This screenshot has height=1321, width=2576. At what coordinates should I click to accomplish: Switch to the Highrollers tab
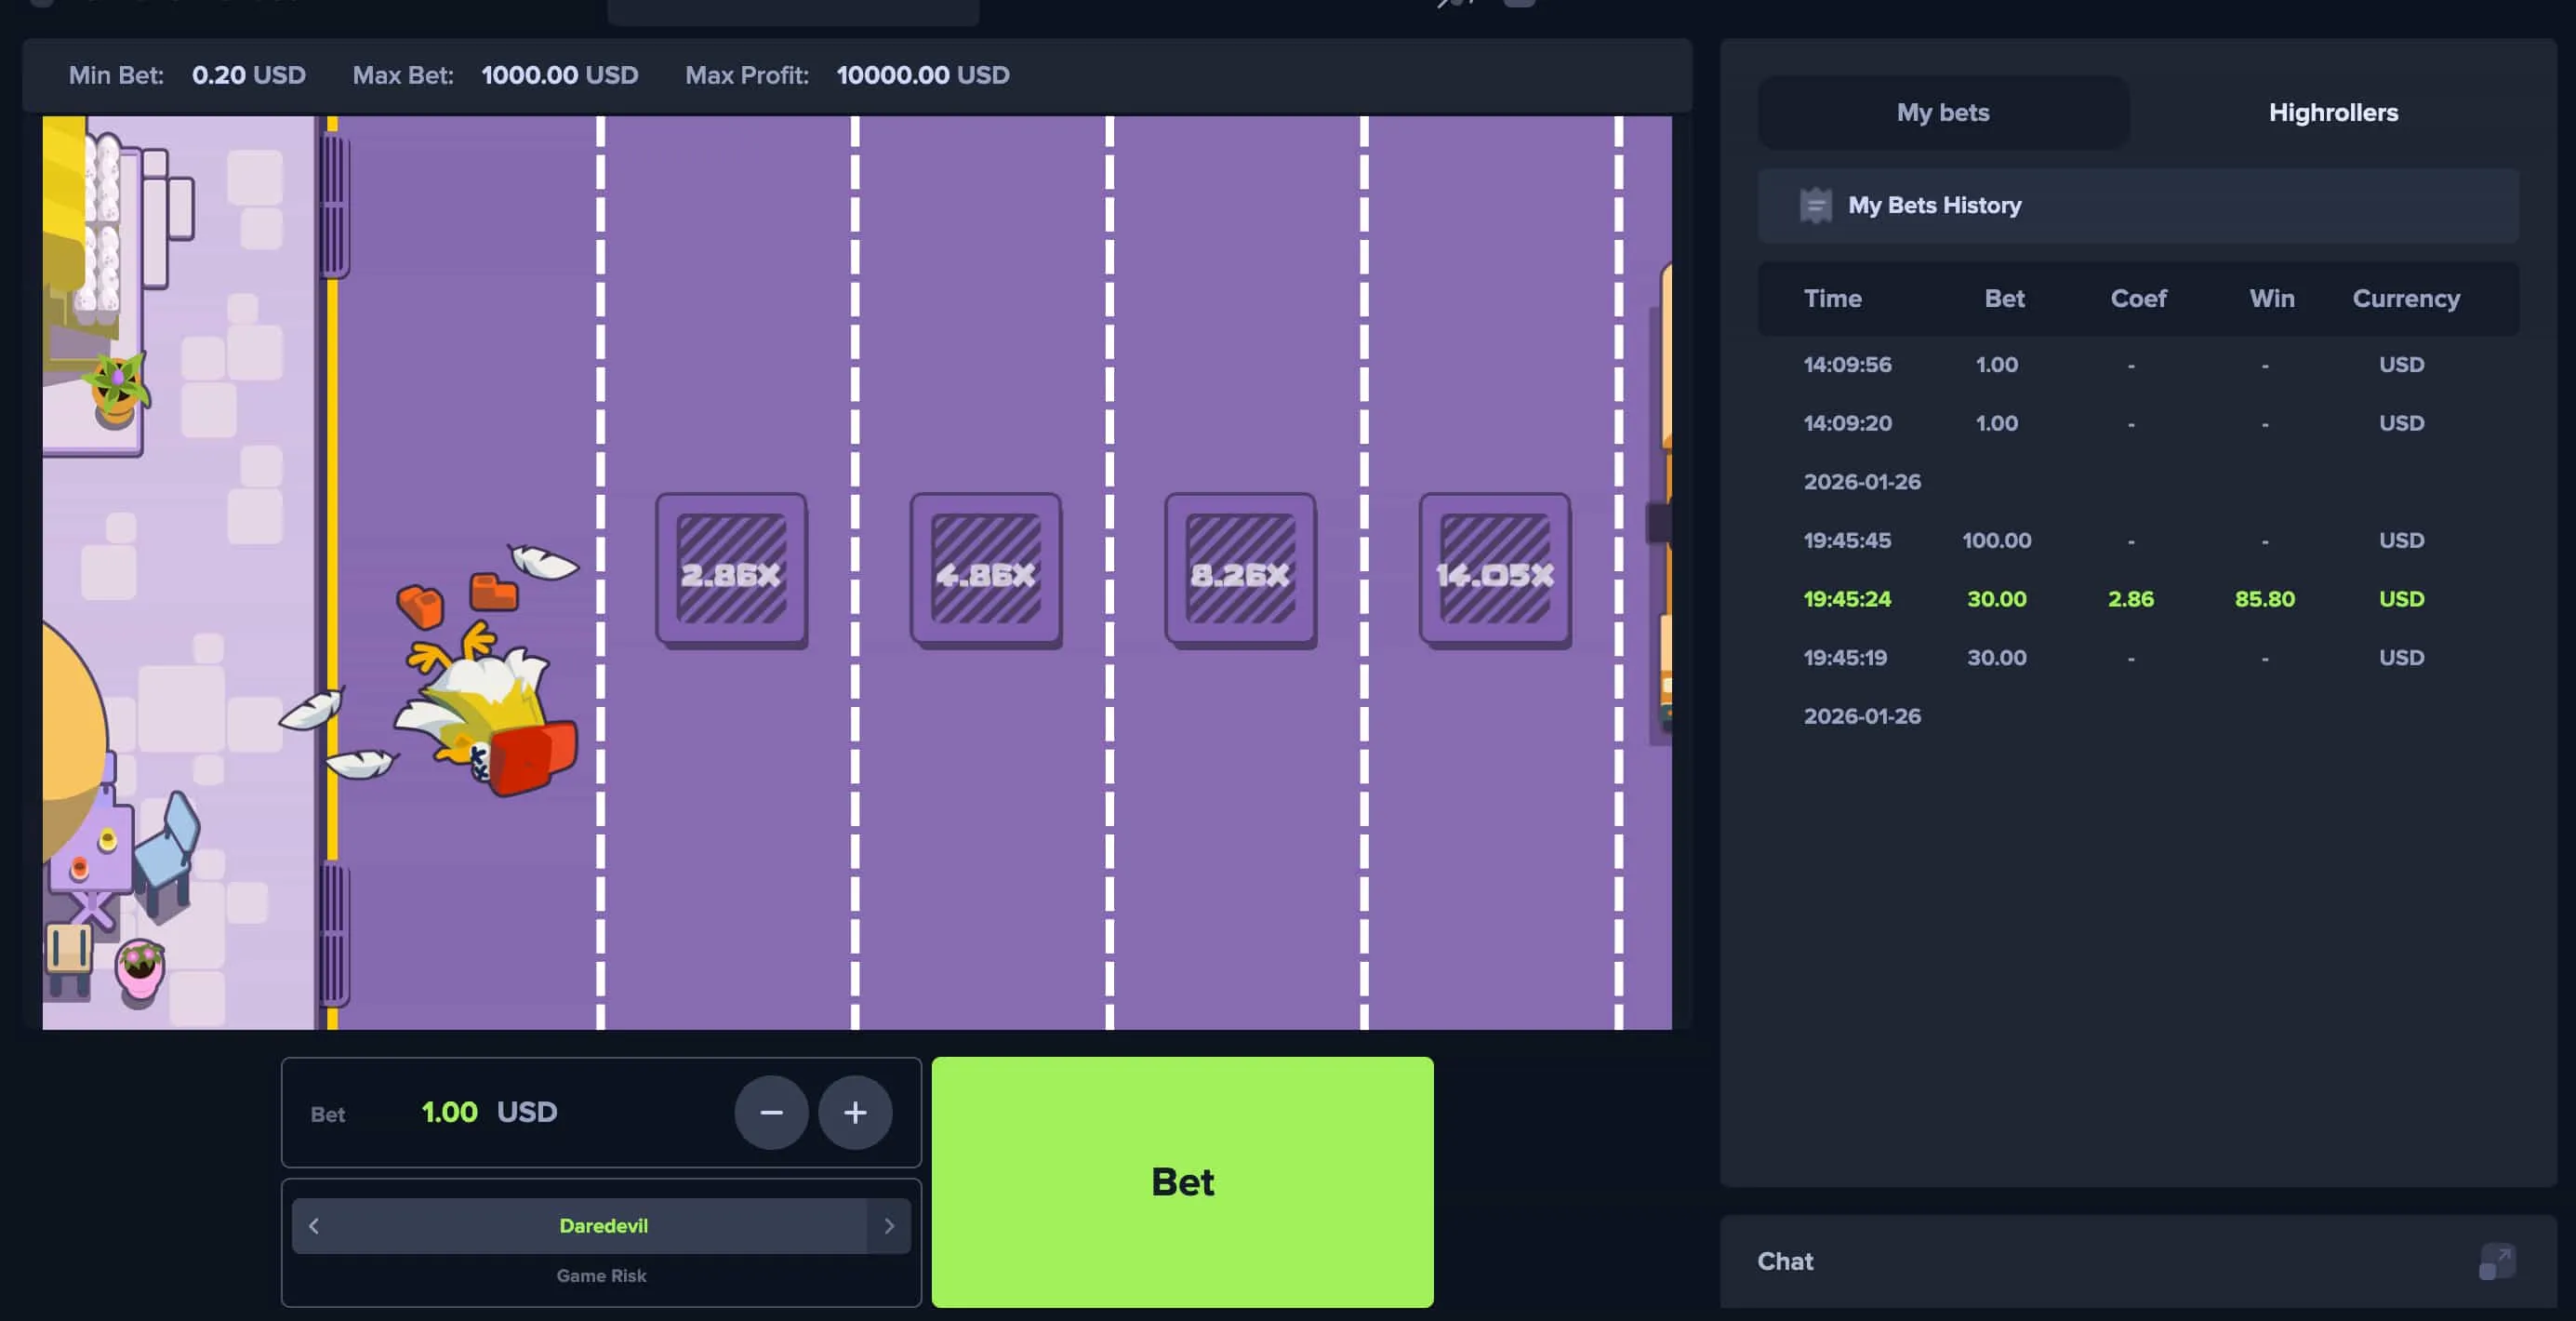click(x=2332, y=113)
